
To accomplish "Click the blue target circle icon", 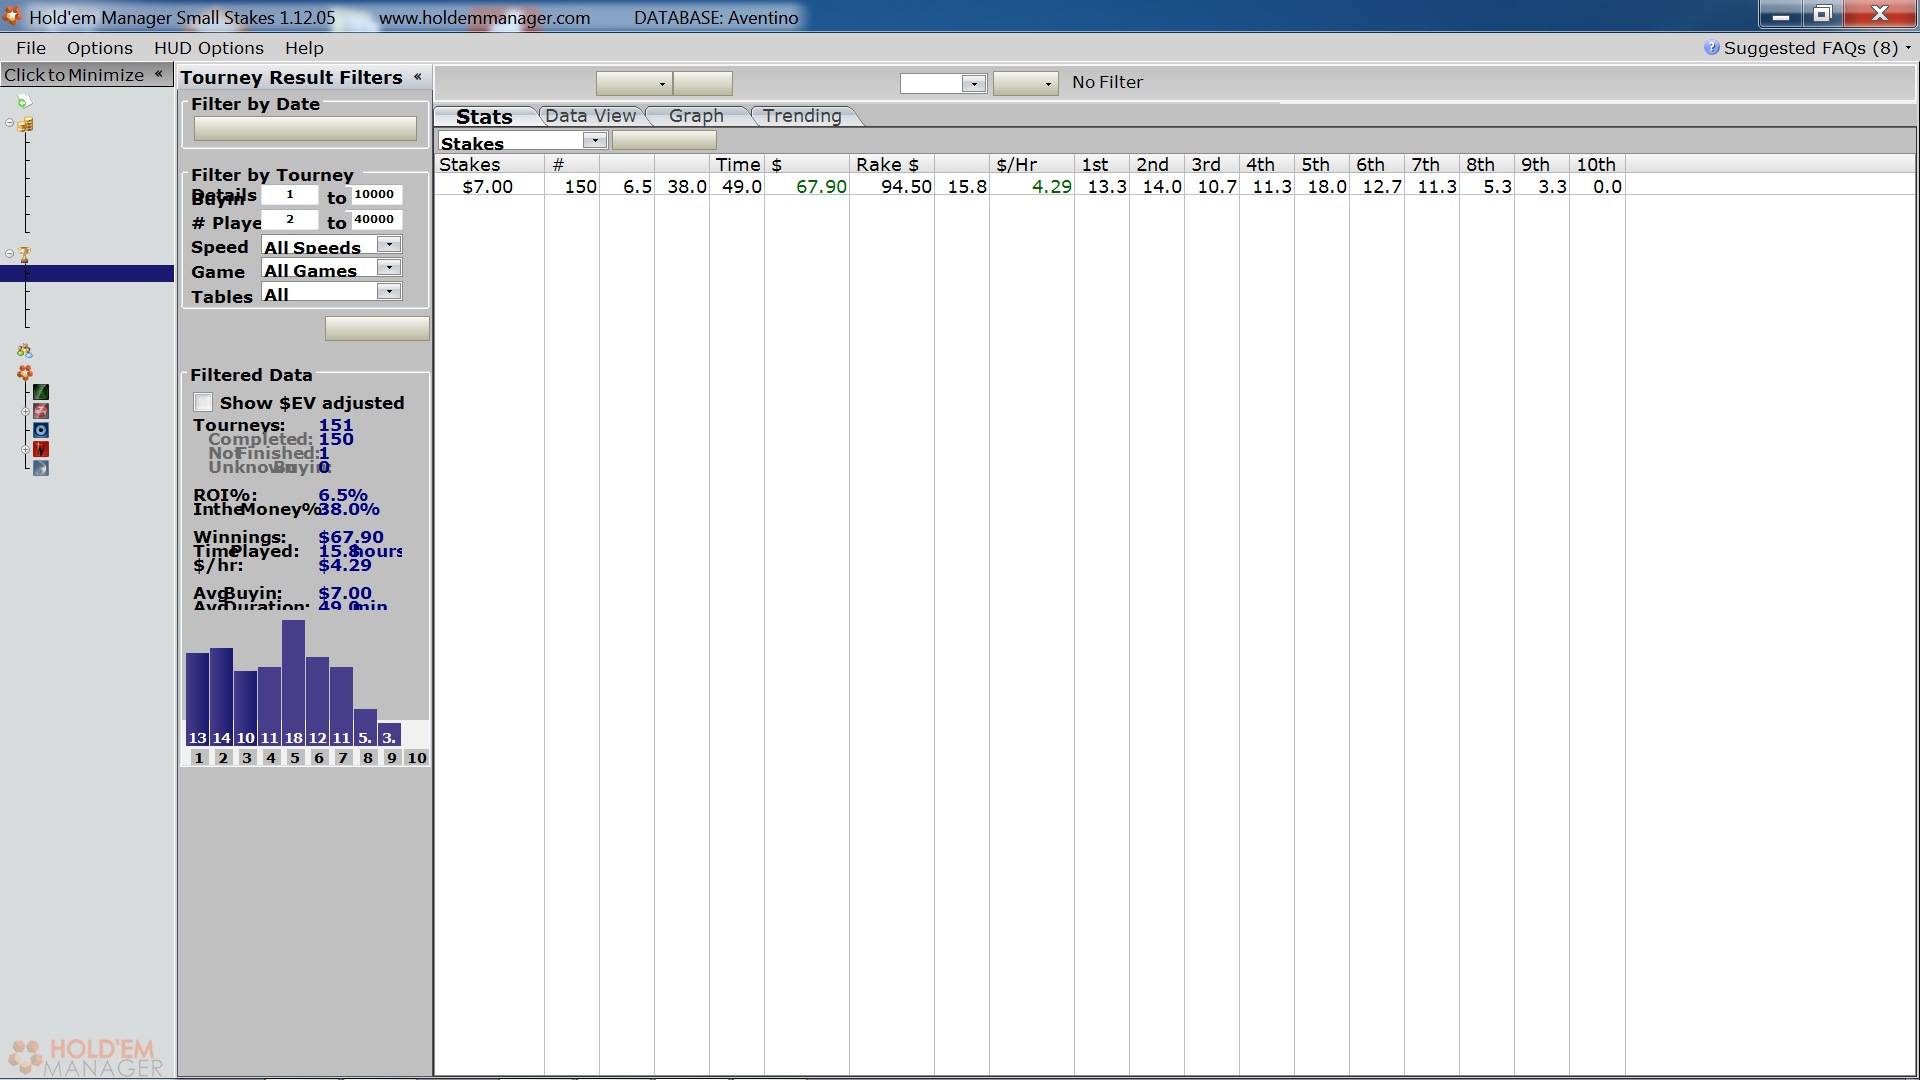I will [x=41, y=430].
